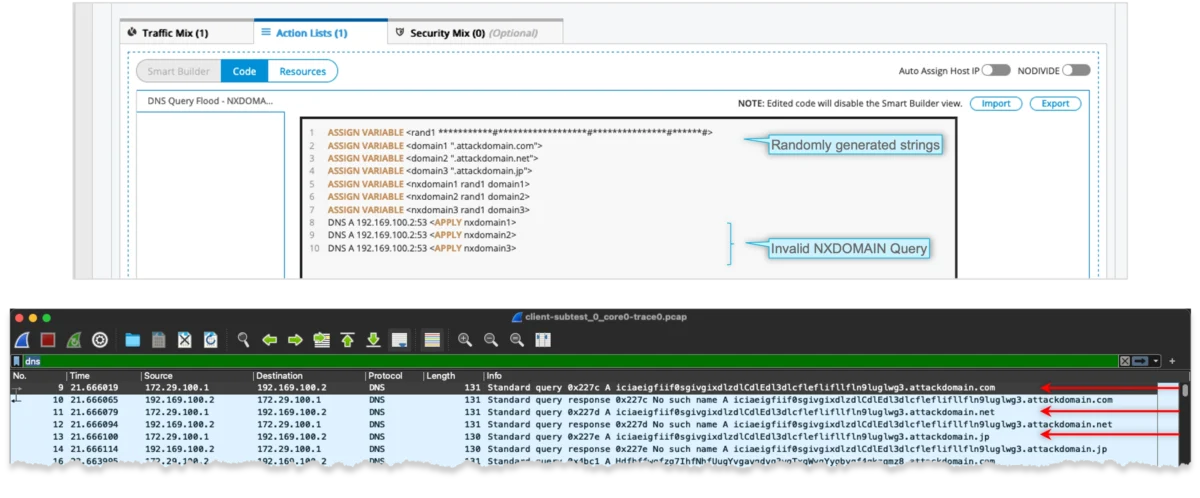The image size is (1200, 498).
Task: Stop capture using the red square icon
Action: [47, 340]
